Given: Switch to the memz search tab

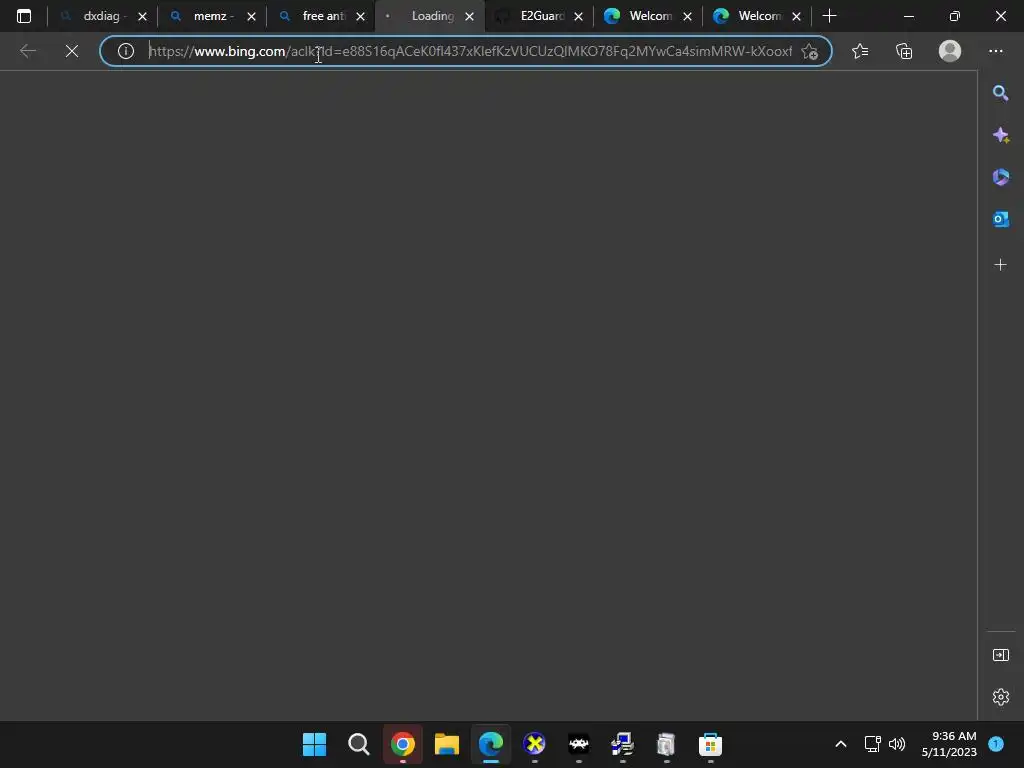Looking at the screenshot, I should pos(210,16).
